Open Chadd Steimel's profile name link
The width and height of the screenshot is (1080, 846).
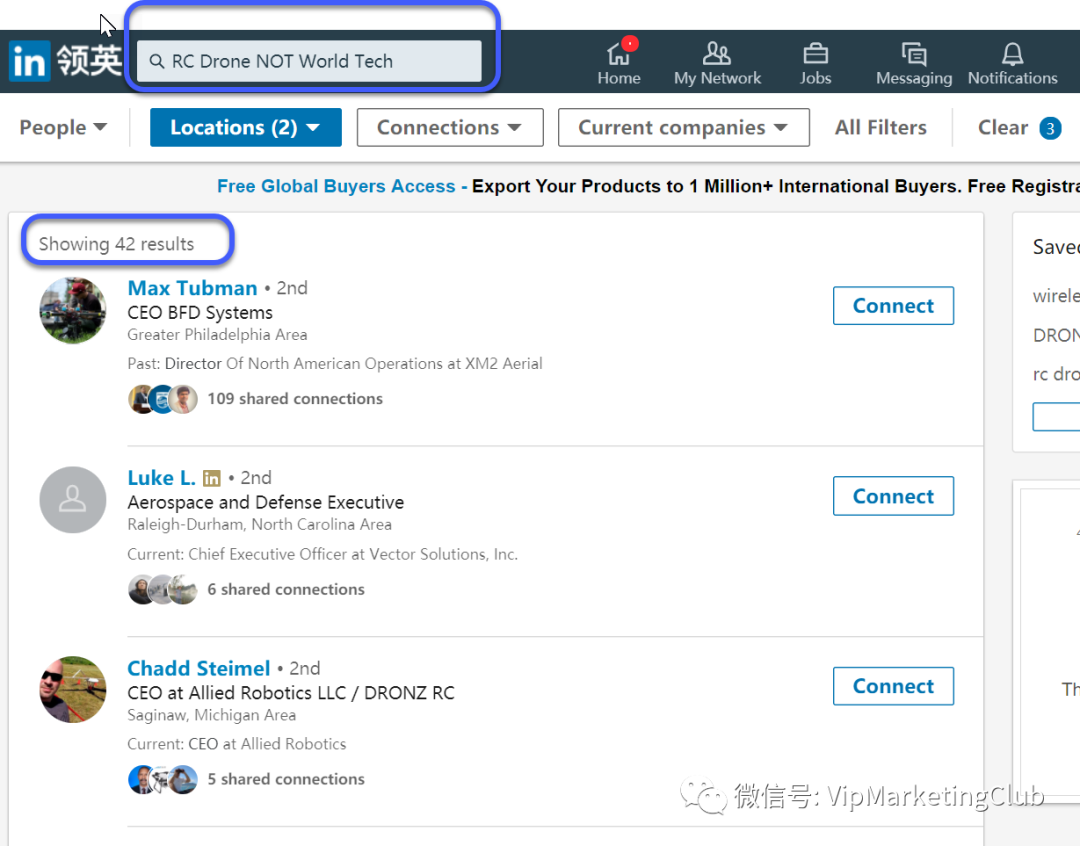pyautogui.click(x=198, y=668)
